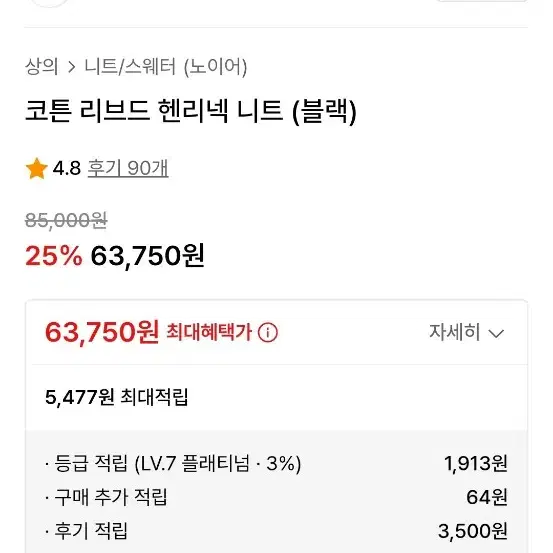Image resolution: width=553 pixels, height=553 pixels.
Task: Tap the red 63,750원 benefit price
Action: [x=102, y=332]
